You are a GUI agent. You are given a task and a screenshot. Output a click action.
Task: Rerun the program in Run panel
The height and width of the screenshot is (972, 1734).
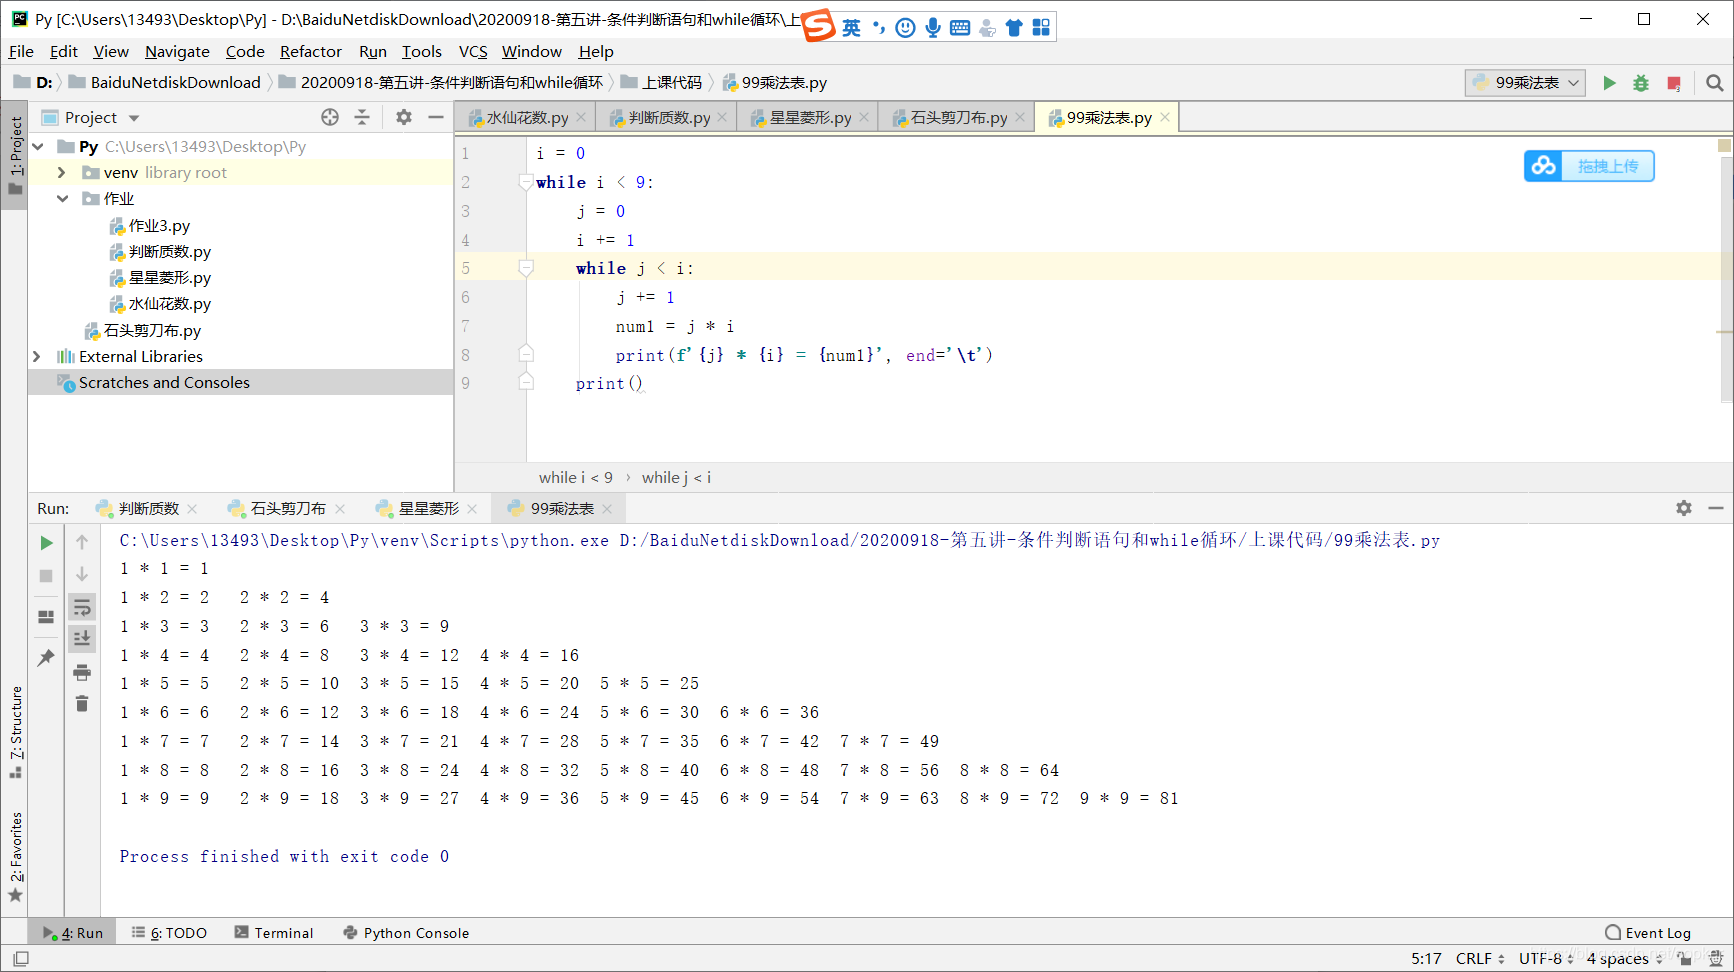click(46, 542)
